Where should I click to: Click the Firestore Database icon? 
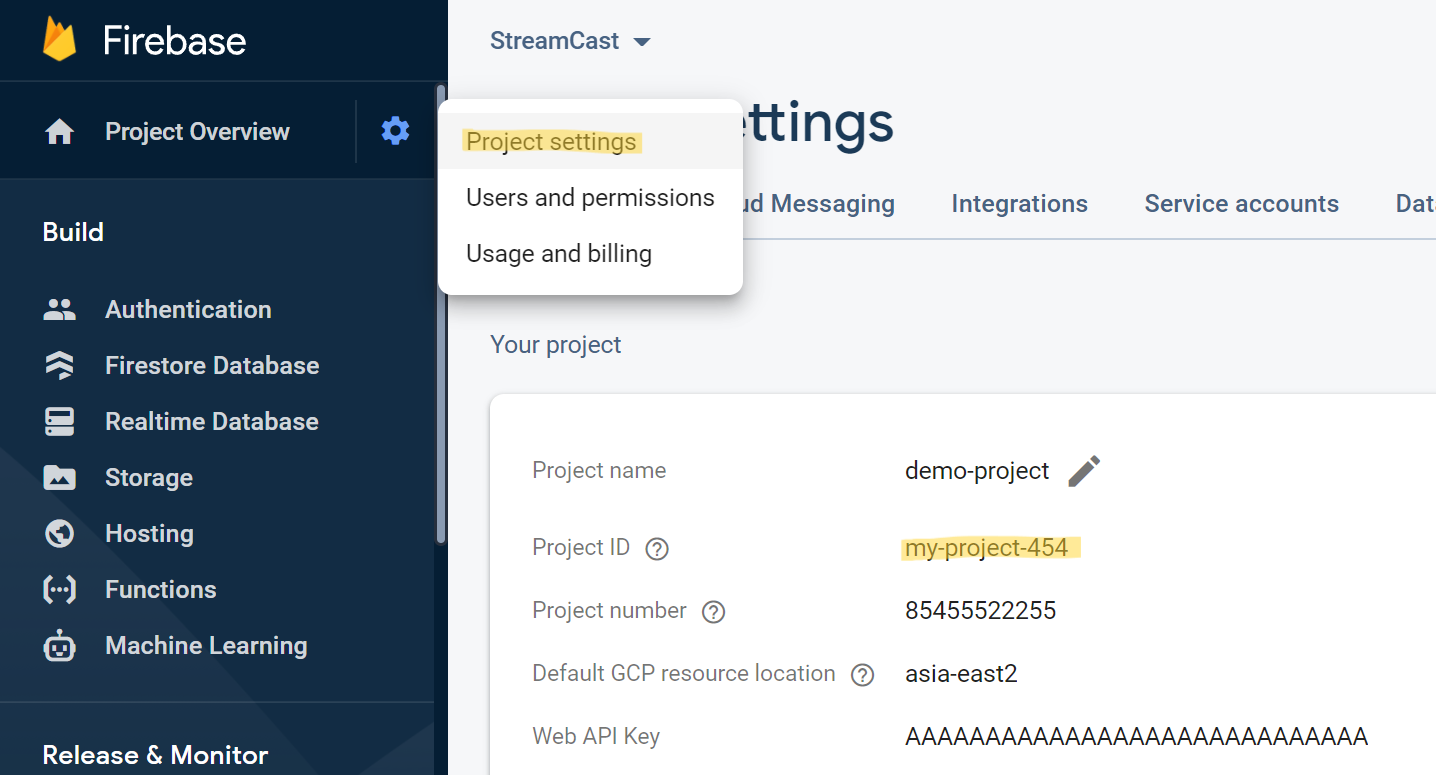tap(60, 366)
